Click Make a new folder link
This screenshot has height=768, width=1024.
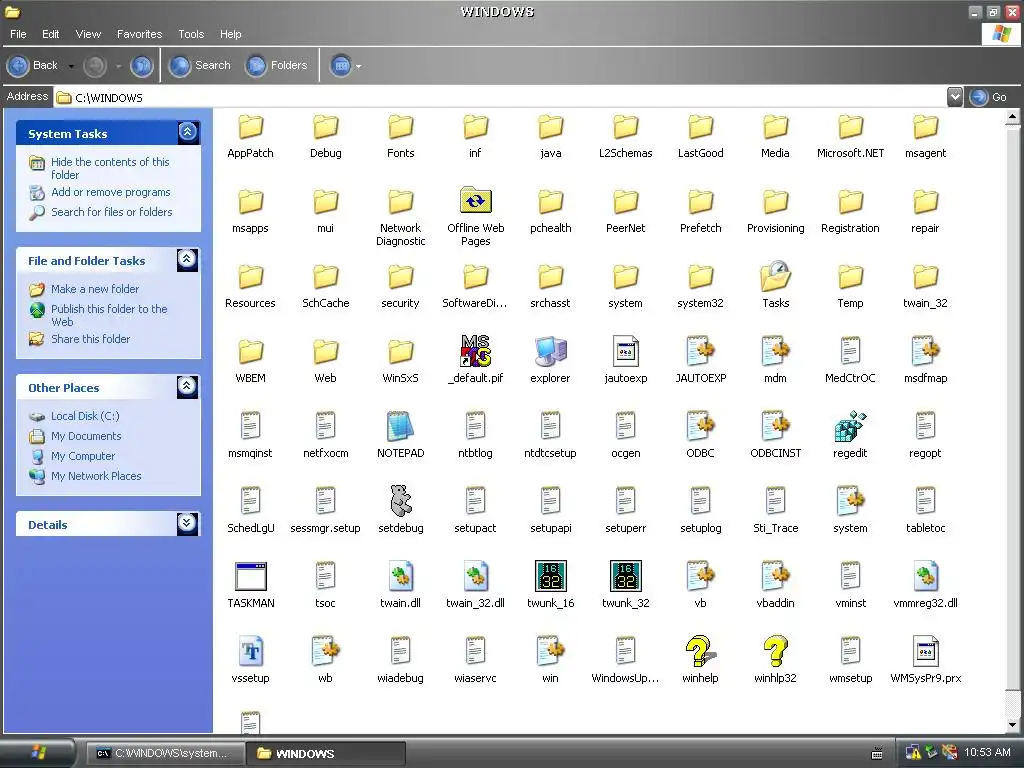(95, 289)
